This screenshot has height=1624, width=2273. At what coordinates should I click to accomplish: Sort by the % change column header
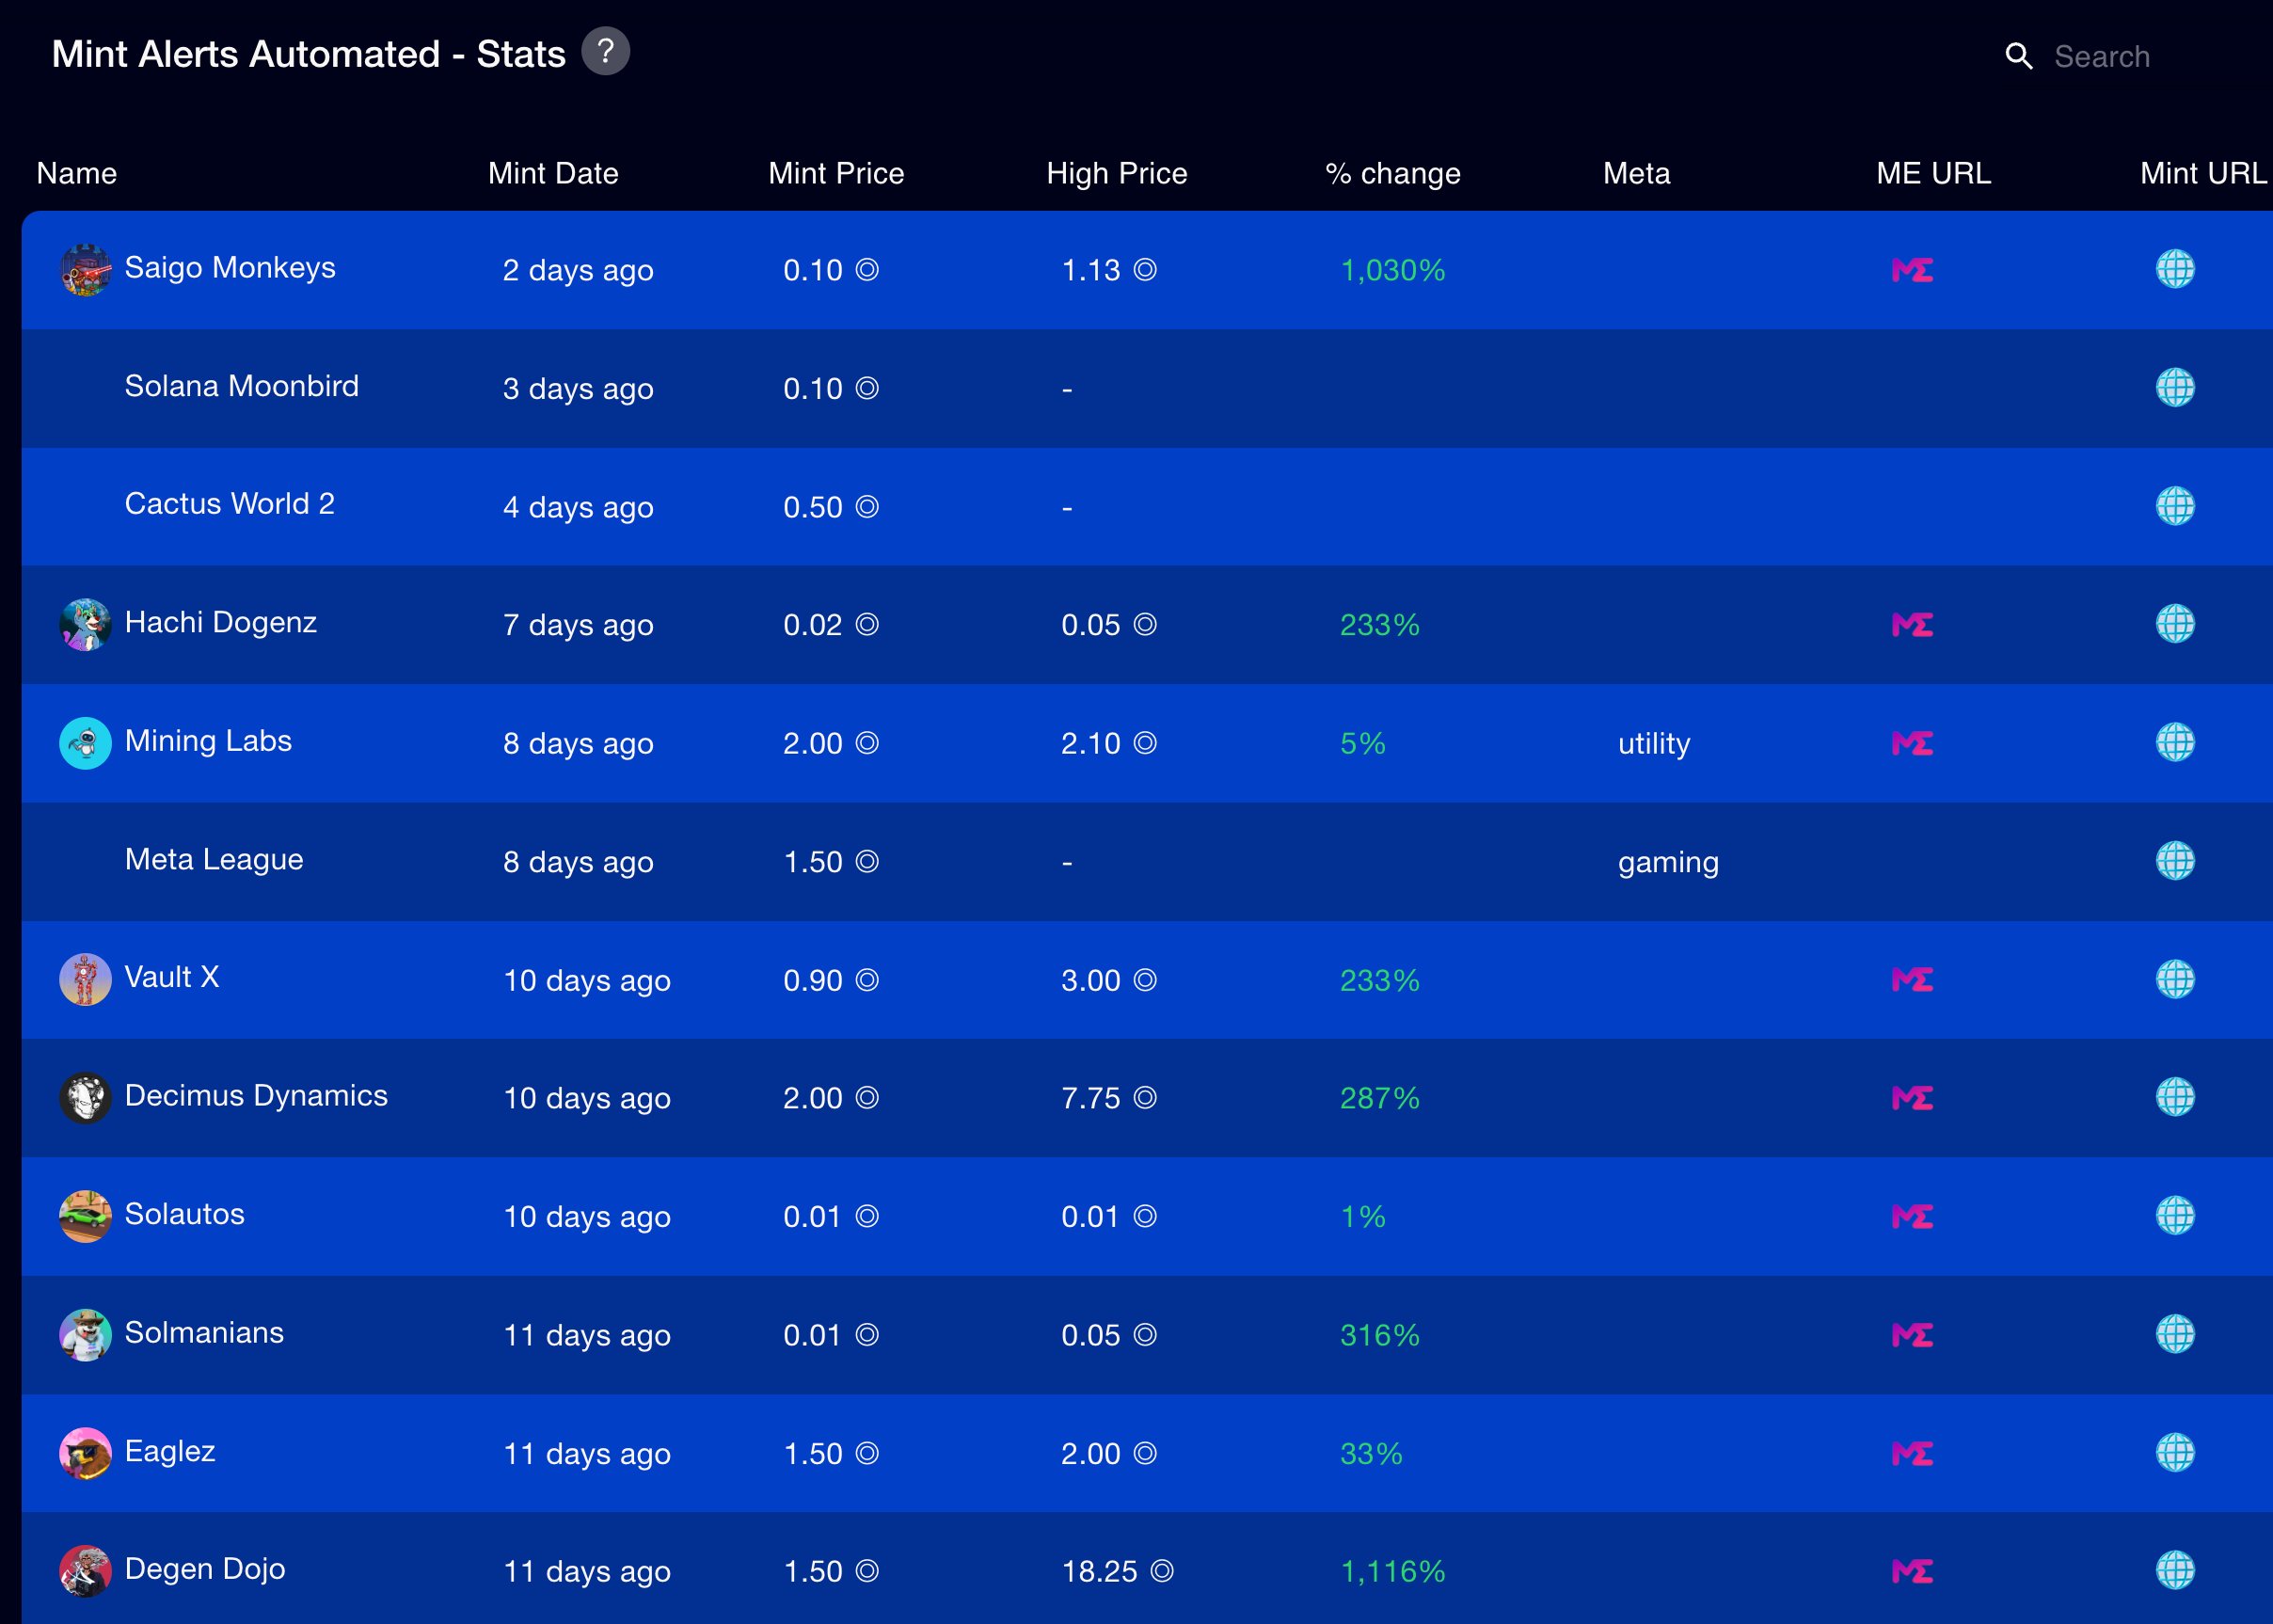[x=1392, y=173]
